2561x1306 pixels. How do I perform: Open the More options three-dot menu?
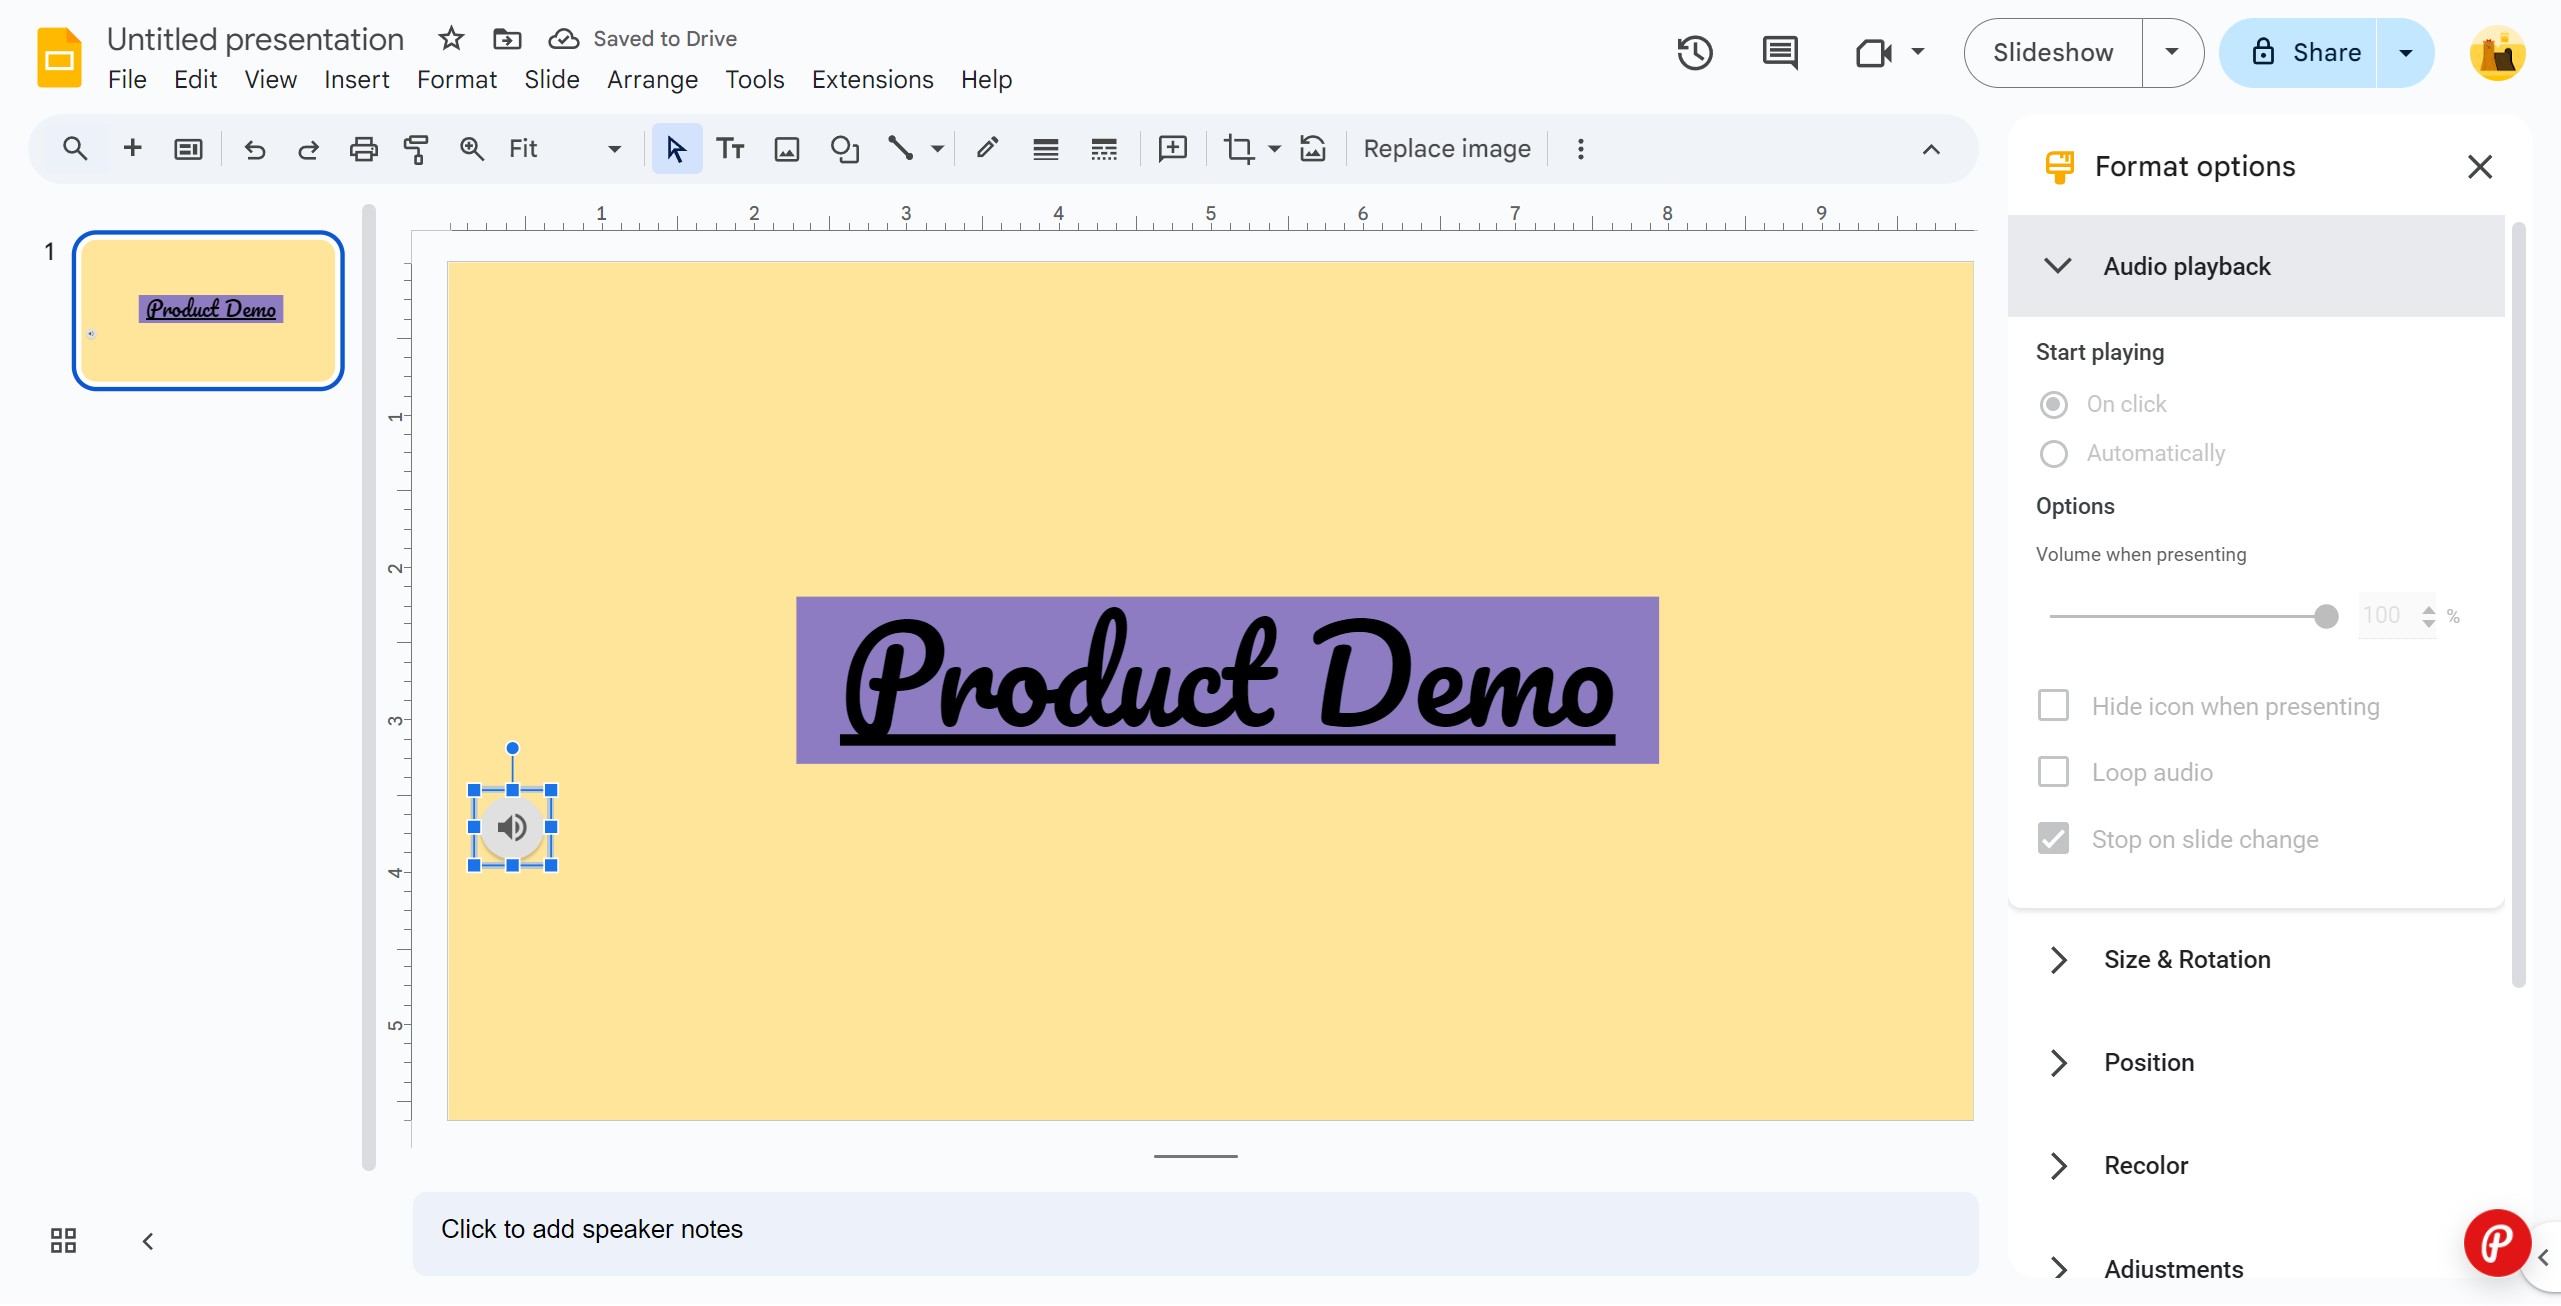pyautogui.click(x=1580, y=149)
